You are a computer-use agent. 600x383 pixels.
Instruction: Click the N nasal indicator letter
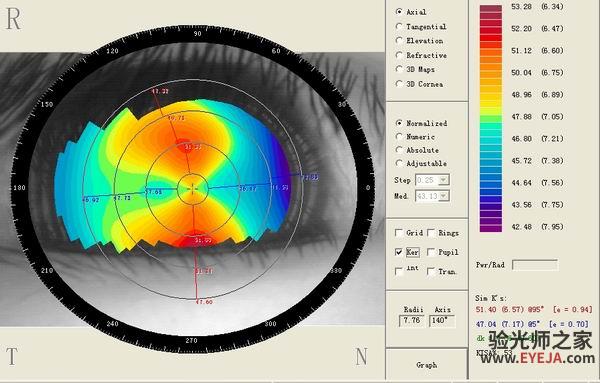coord(361,356)
